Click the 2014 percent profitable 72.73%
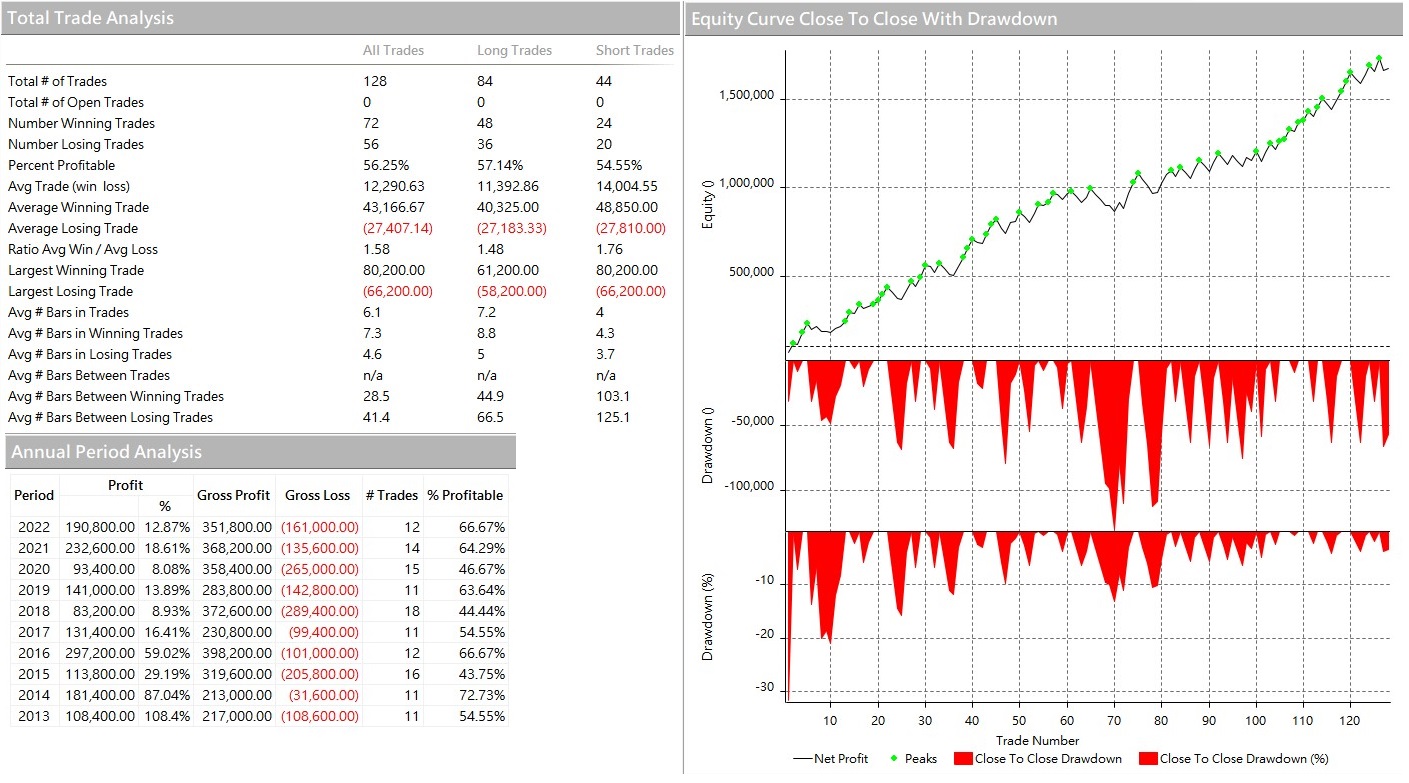The image size is (1409, 783). 483,696
